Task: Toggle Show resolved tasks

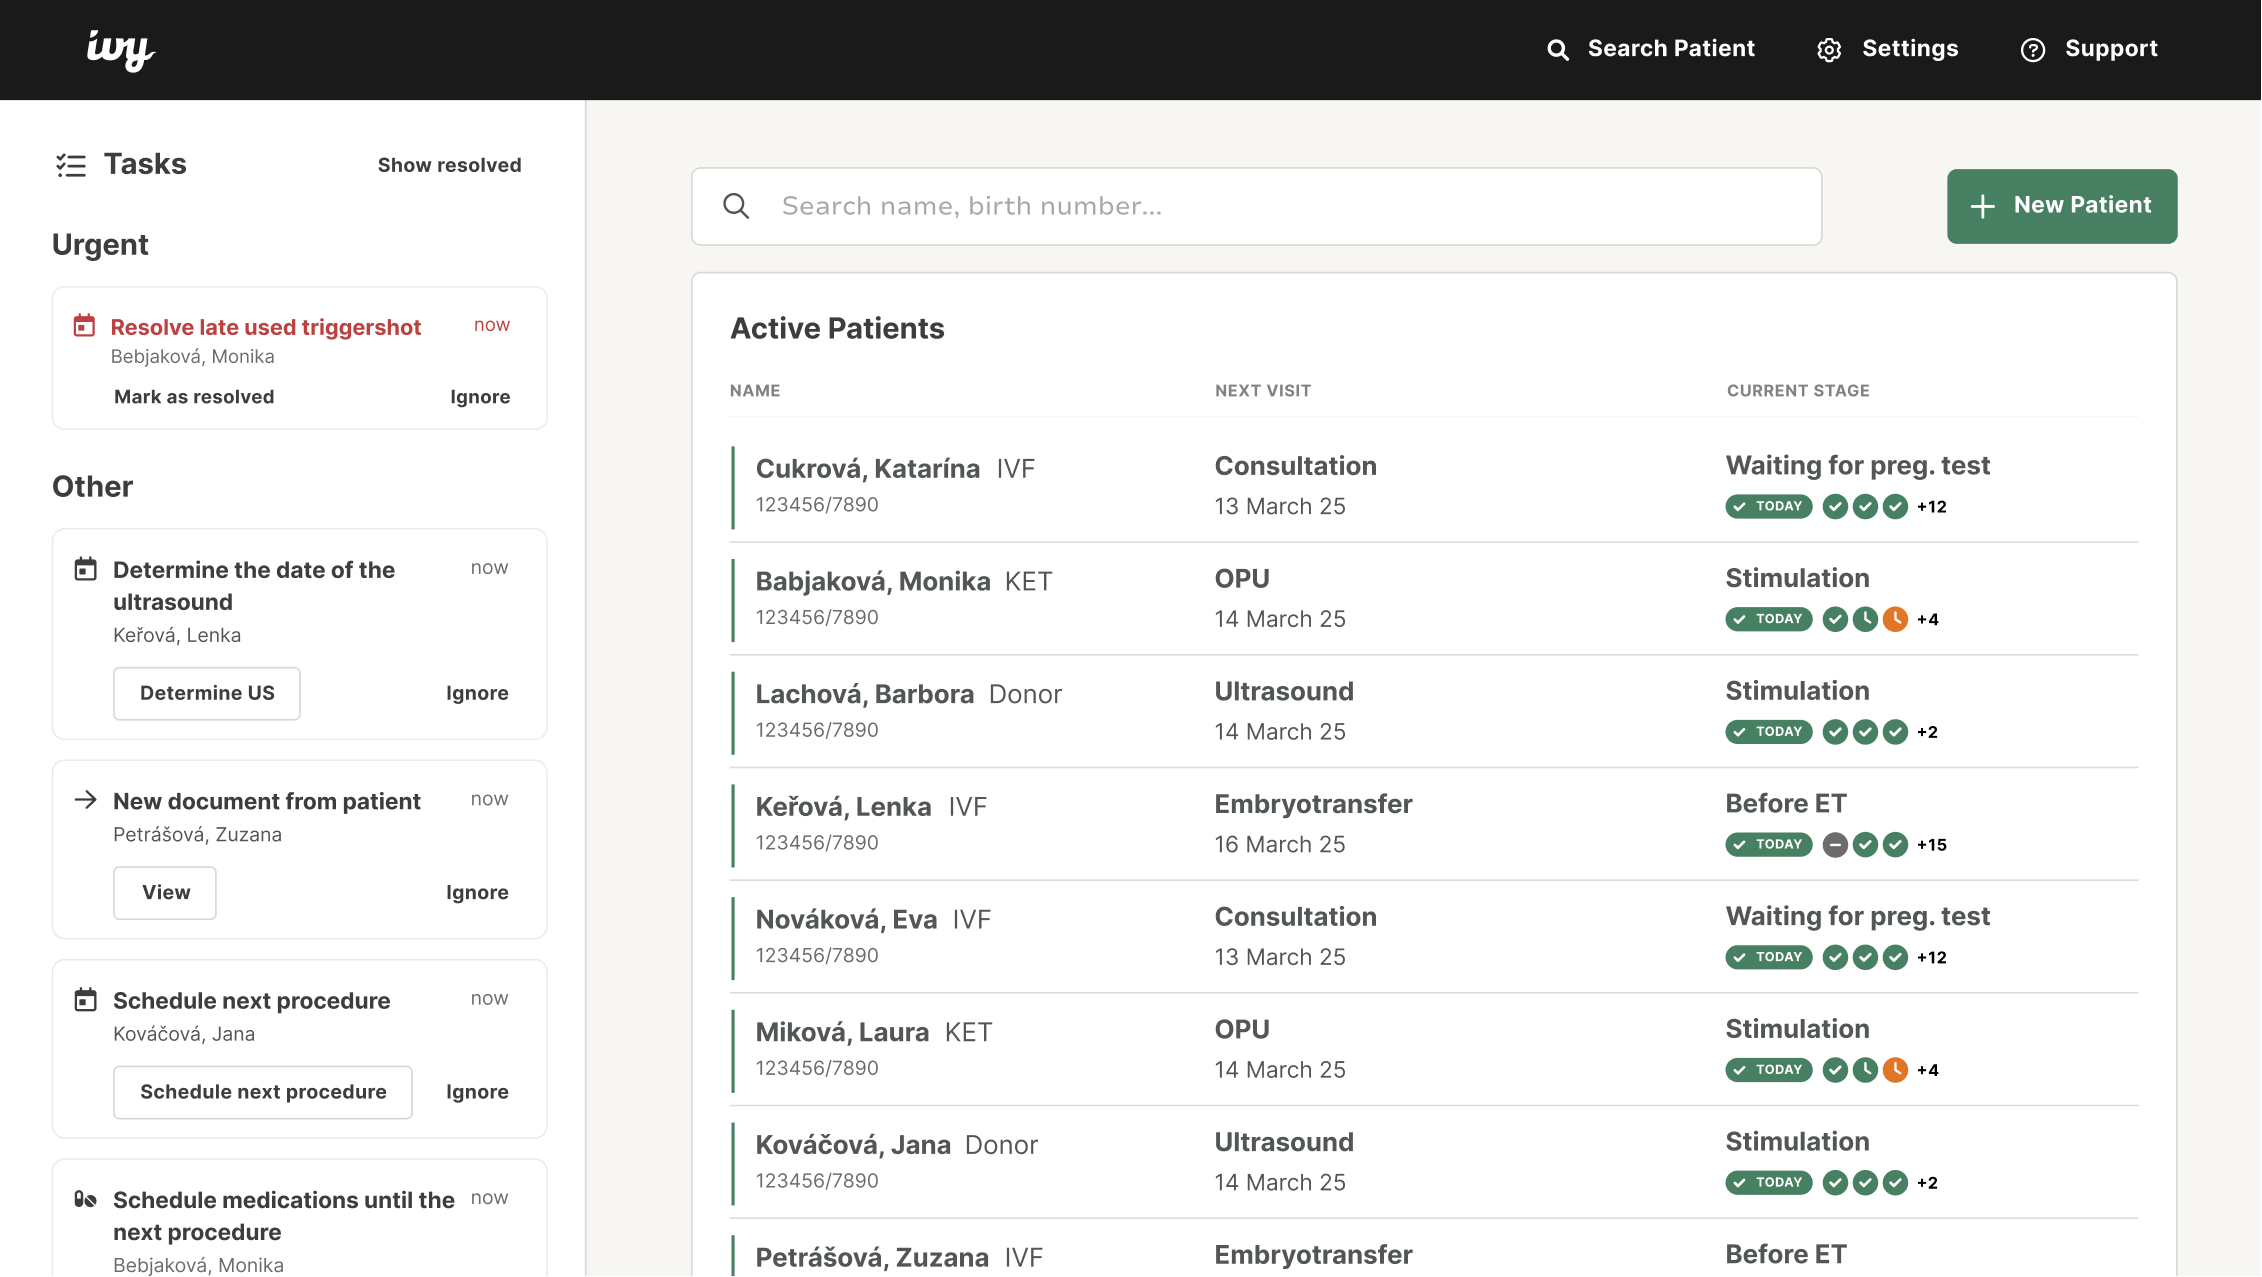Action: (x=449, y=165)
